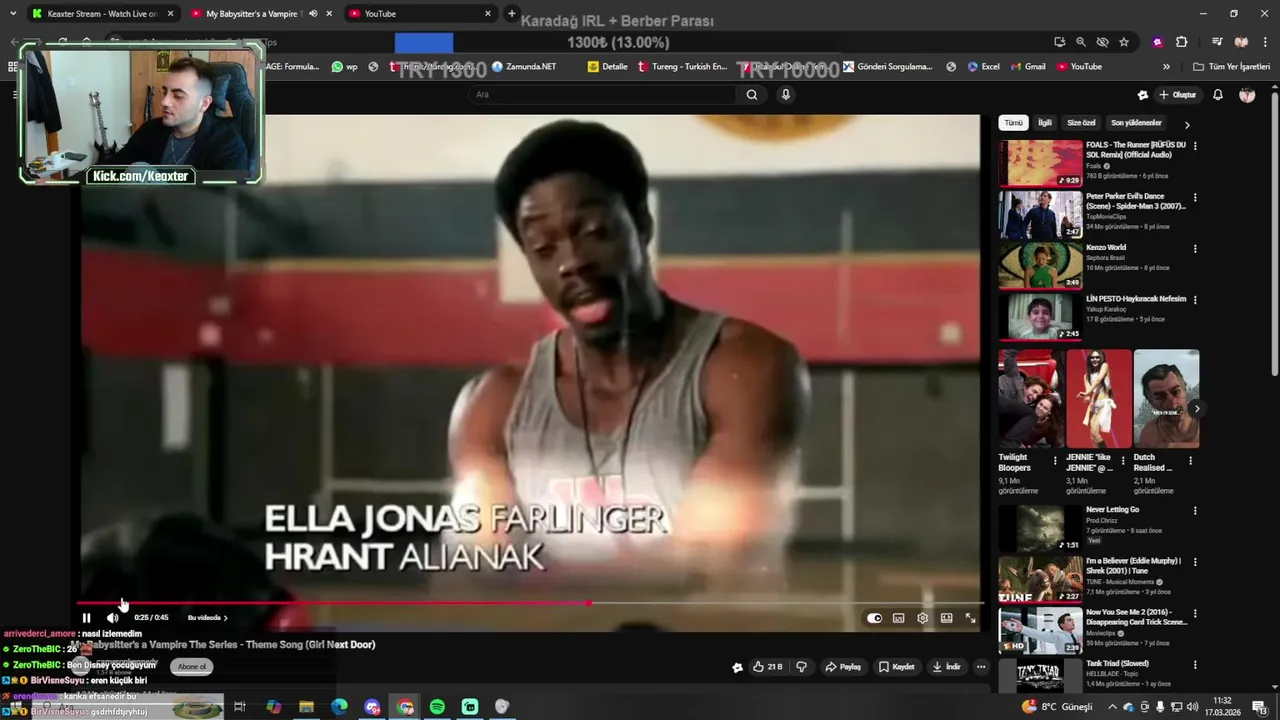This screenshot has width=1280, height=720.
Task: Open Task View on the taskbar
Action: pyautogui.click(x=240, y=707)
